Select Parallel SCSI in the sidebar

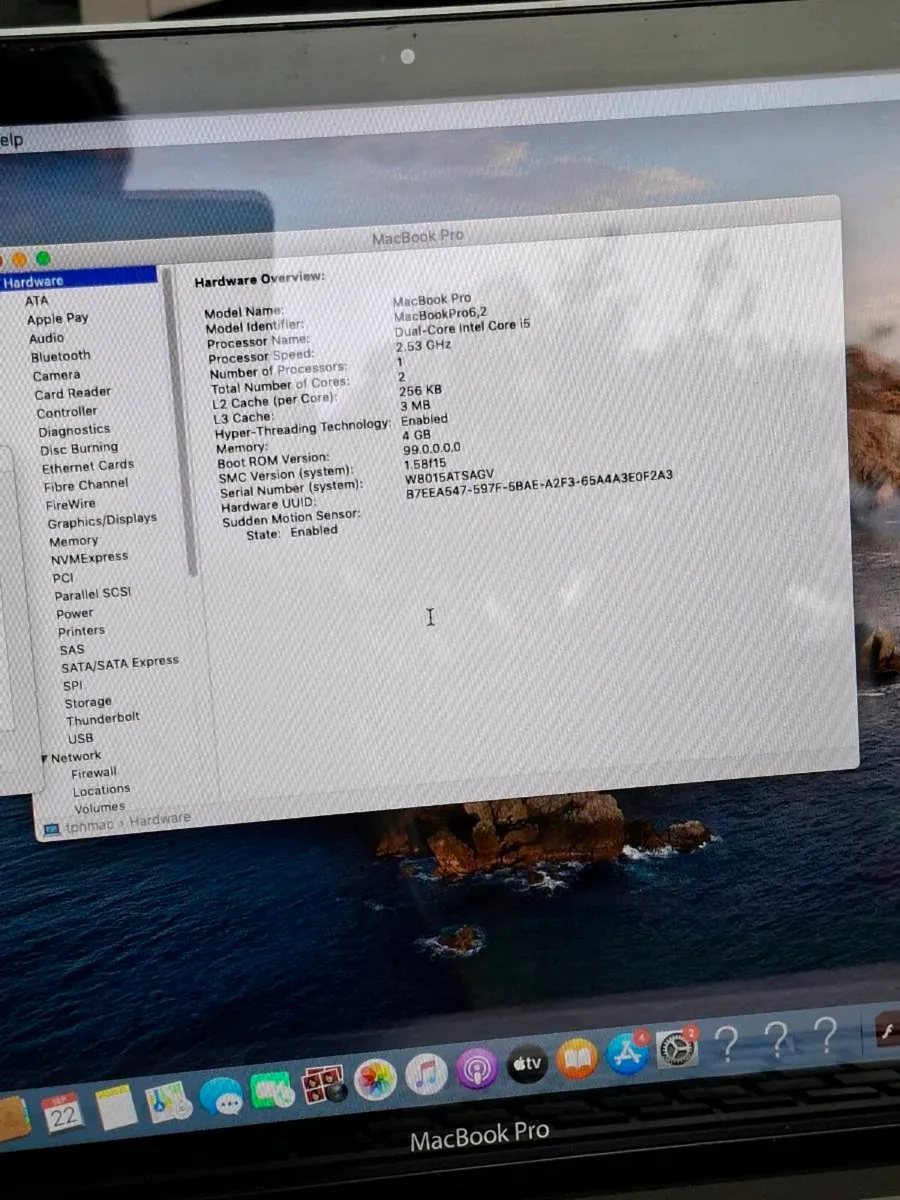93,594
